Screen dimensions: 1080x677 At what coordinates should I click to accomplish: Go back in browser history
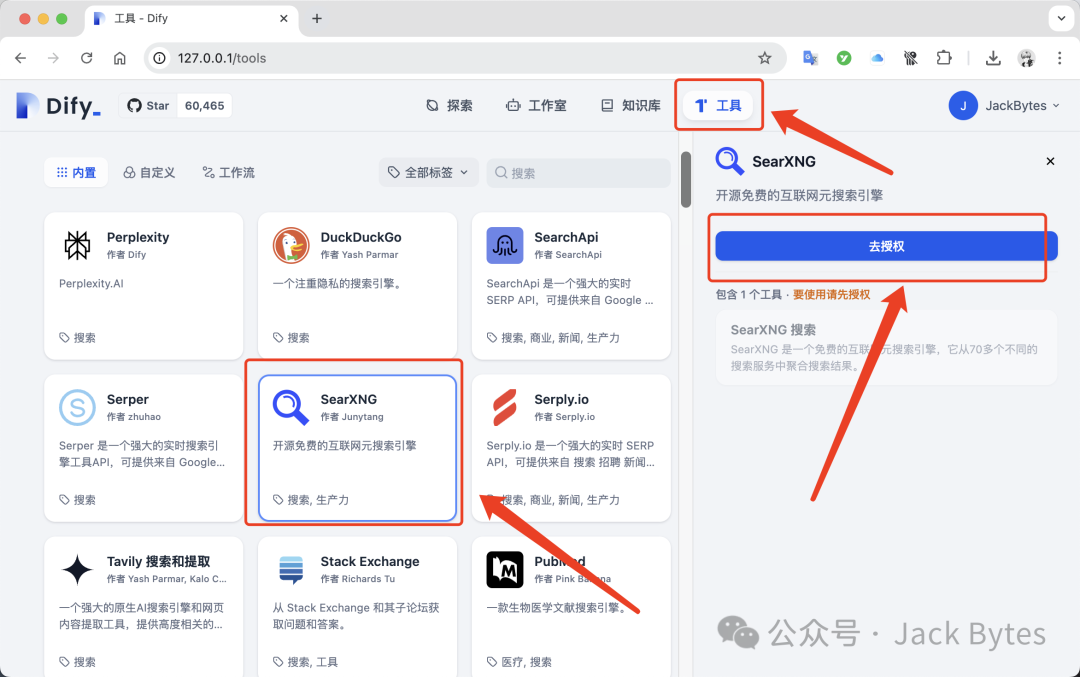(x=21, y=58)
